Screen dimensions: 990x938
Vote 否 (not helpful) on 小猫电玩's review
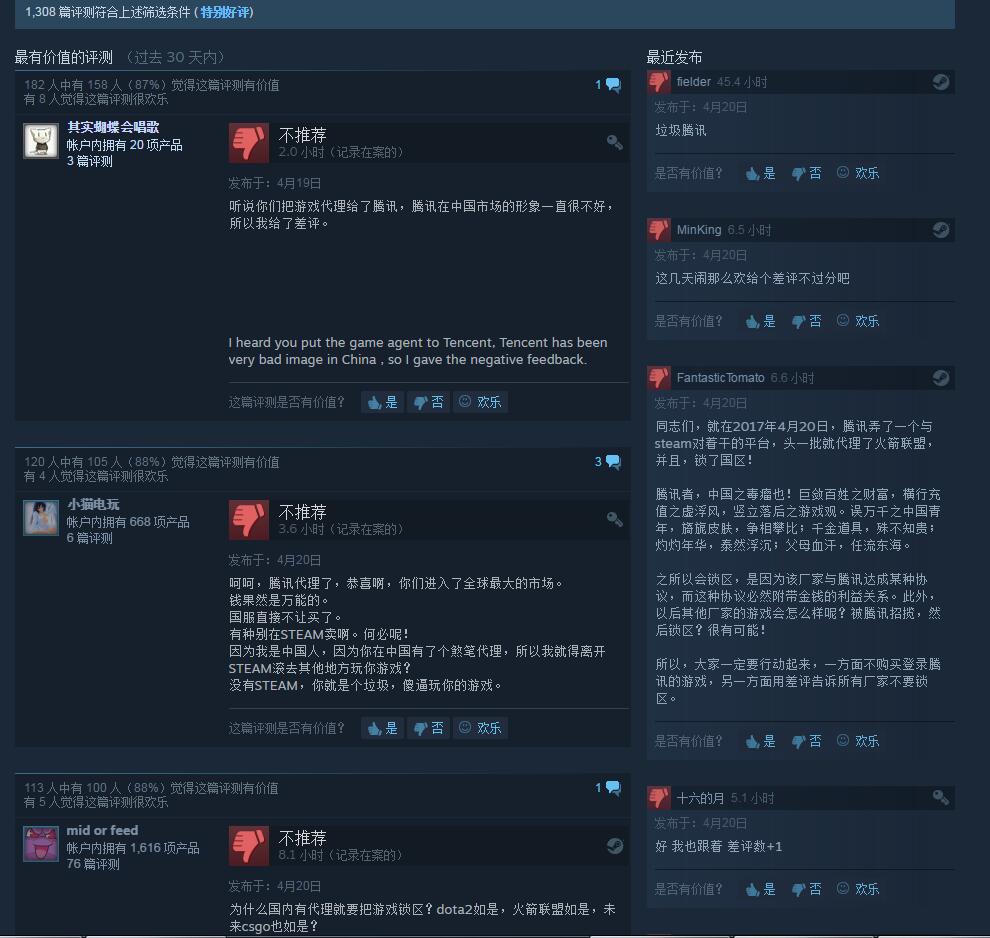[x=429, y=728]
